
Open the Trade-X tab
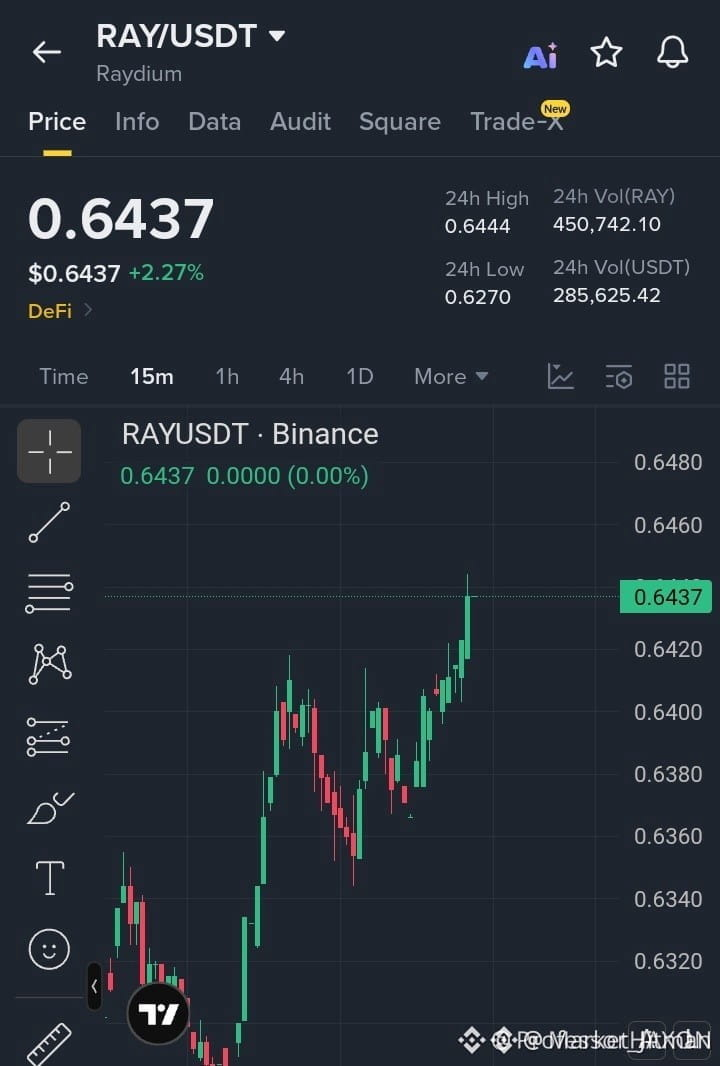(517, 121)
